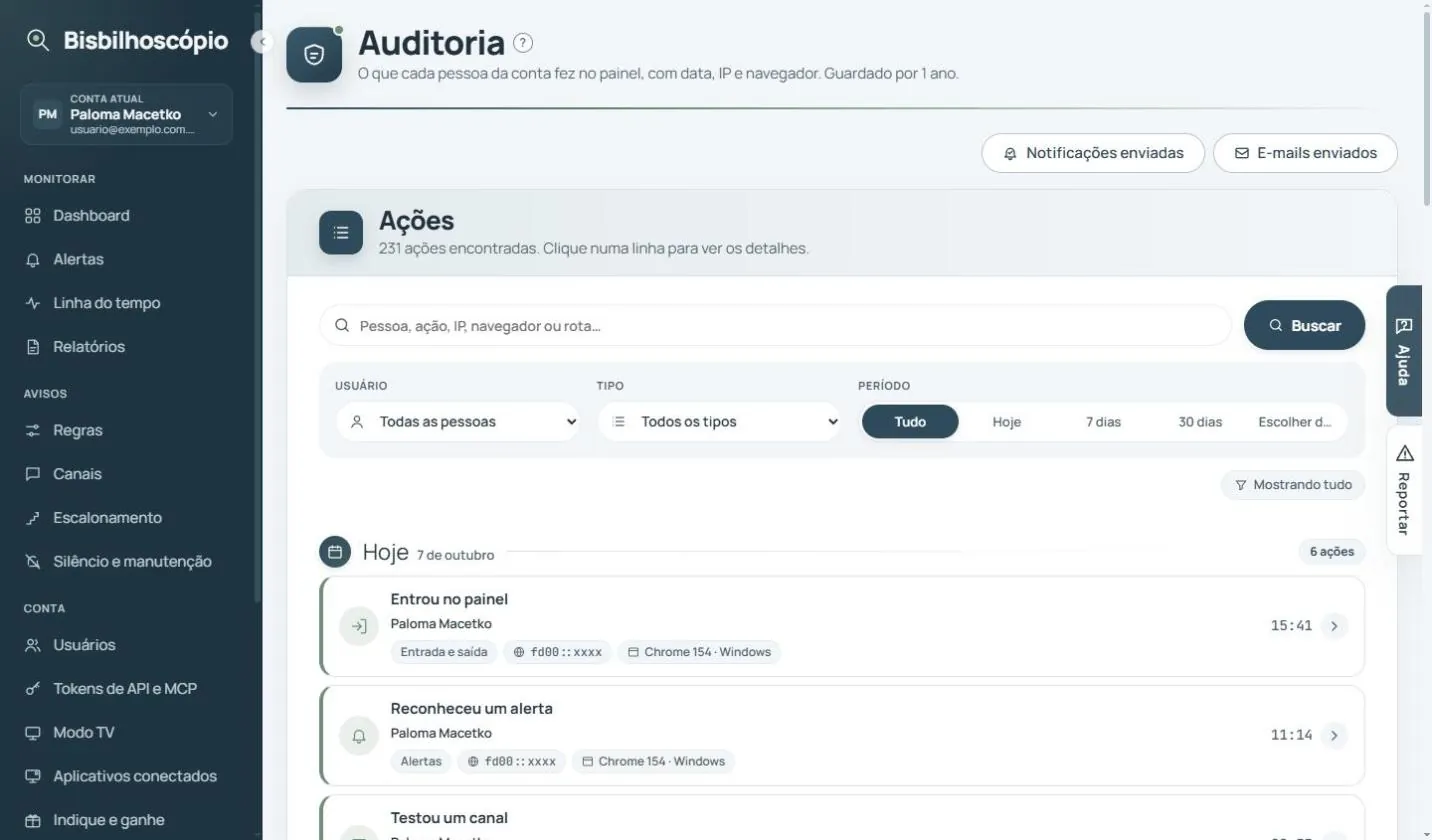1432x840 pixels.
Task: Click the Auditoria shield icon
Action: 314,54
